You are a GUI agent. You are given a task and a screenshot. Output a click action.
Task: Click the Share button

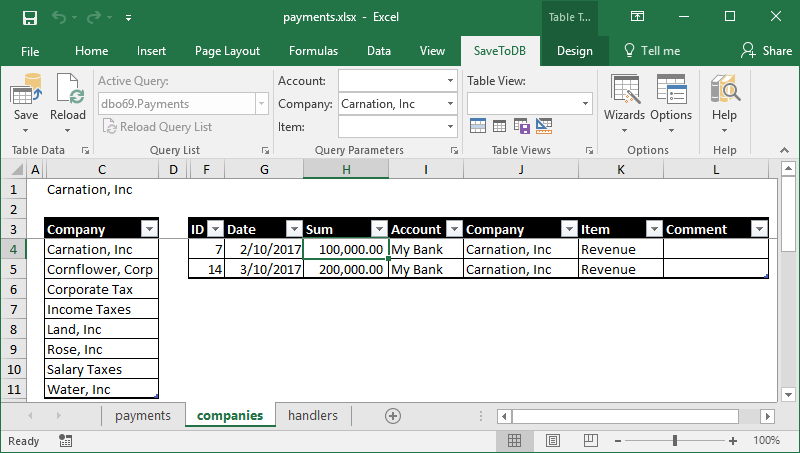pos(767,51)
